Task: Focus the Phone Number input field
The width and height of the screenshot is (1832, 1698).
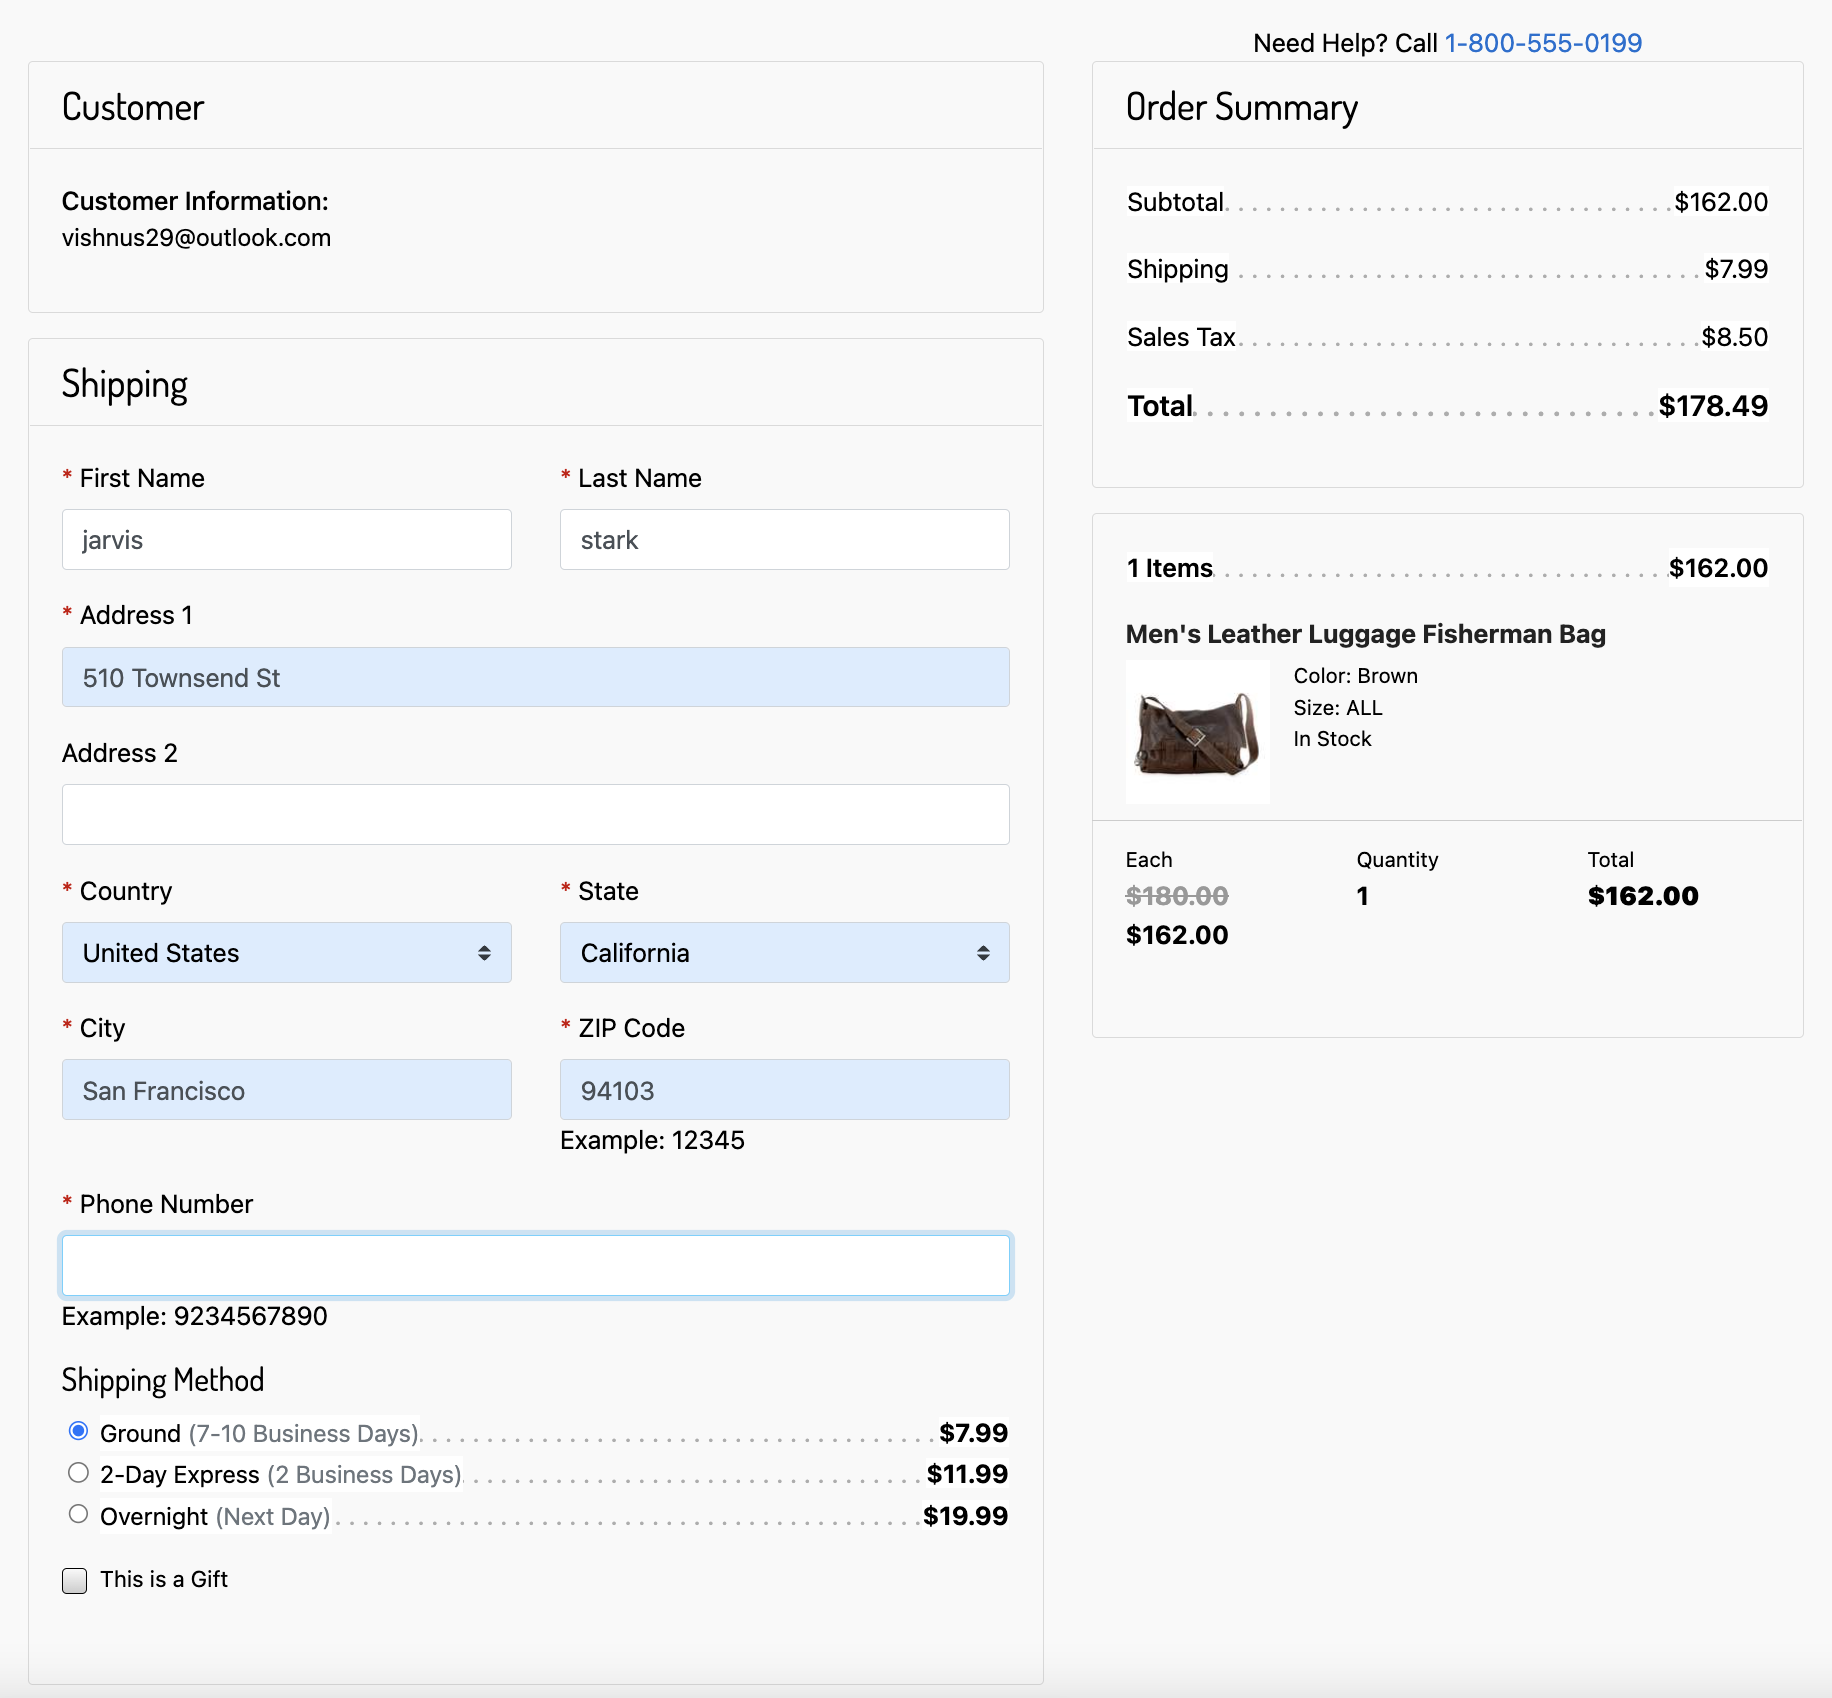Action: [x=535, y=1266]
